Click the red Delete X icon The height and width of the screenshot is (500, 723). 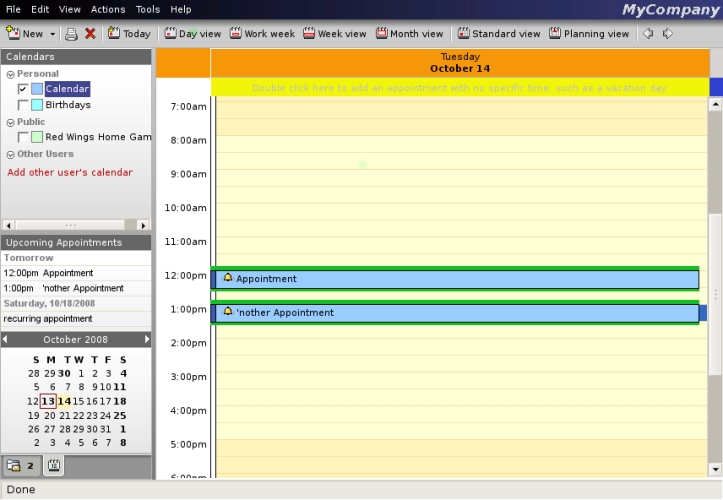90,34
